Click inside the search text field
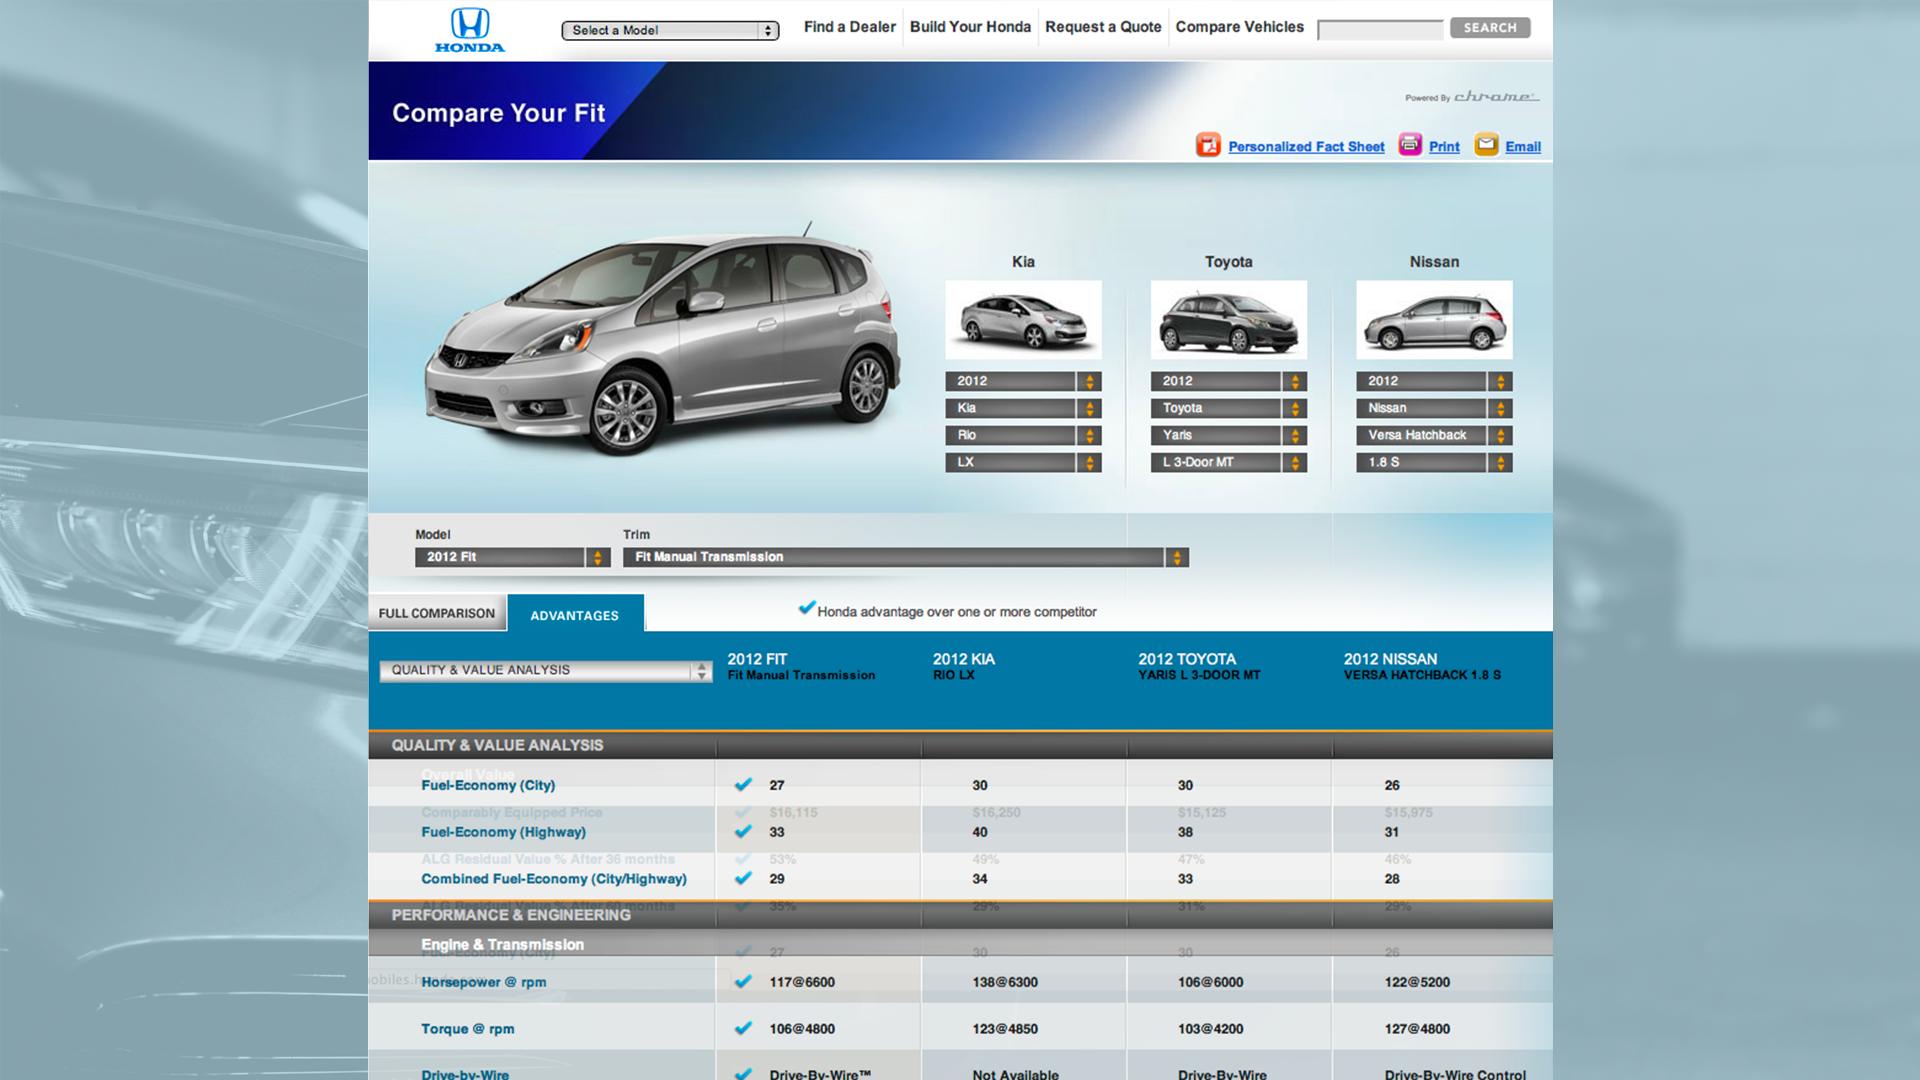Screen dimensions: 1920x1080 [x=1380, y=30]
